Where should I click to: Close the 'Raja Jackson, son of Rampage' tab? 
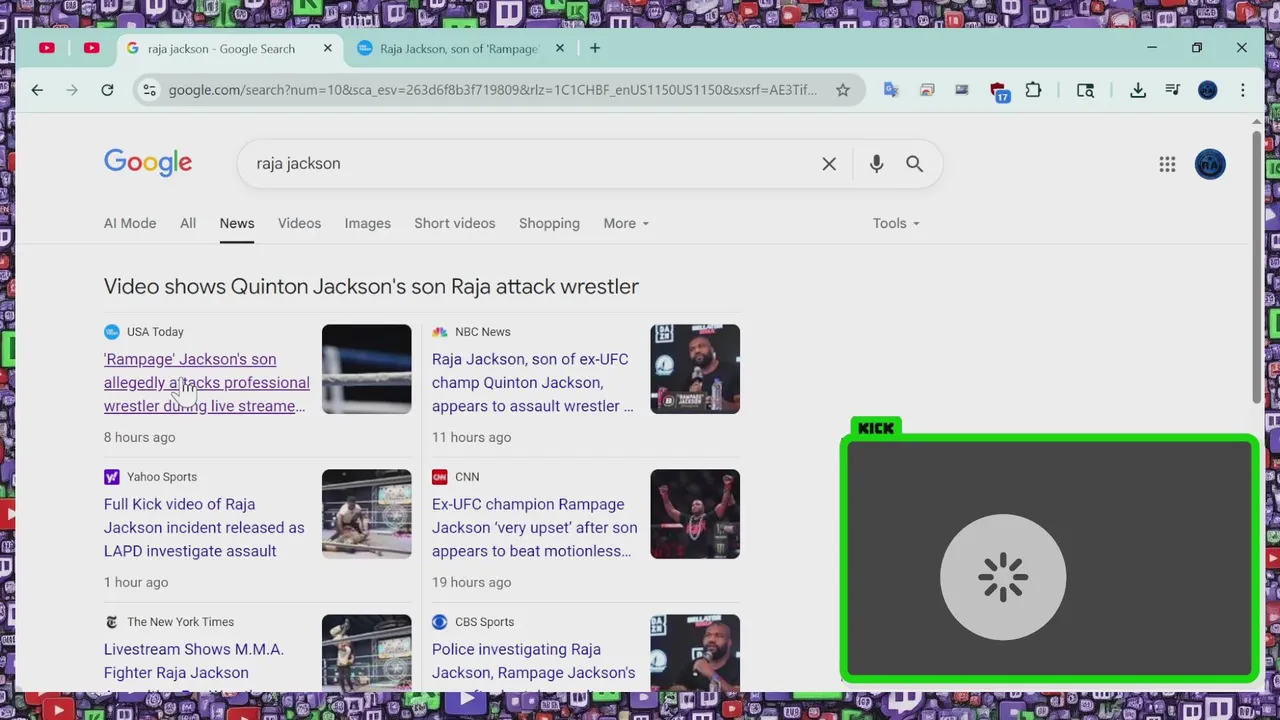click(x=560, y=48)
